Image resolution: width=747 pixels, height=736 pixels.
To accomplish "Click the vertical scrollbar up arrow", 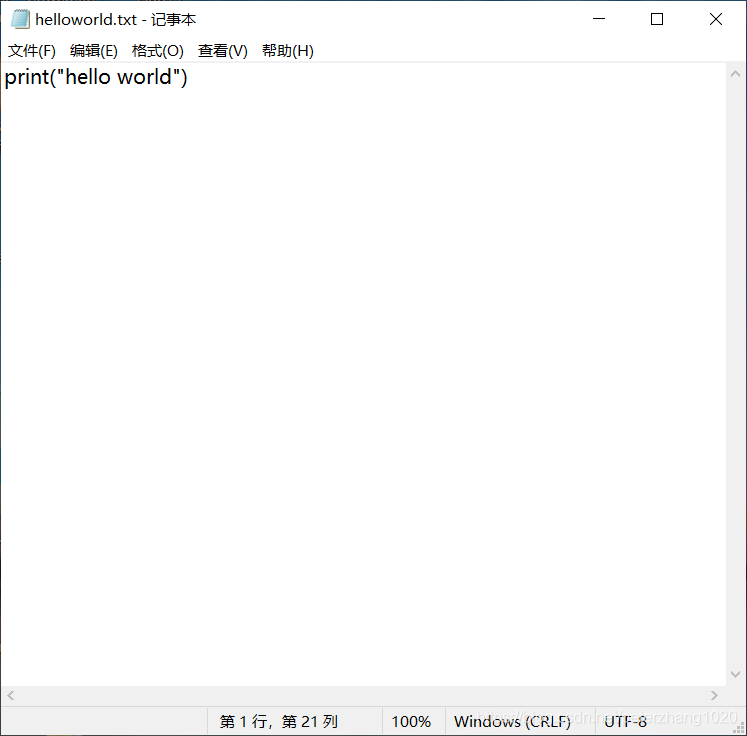I will pos(735,74).
